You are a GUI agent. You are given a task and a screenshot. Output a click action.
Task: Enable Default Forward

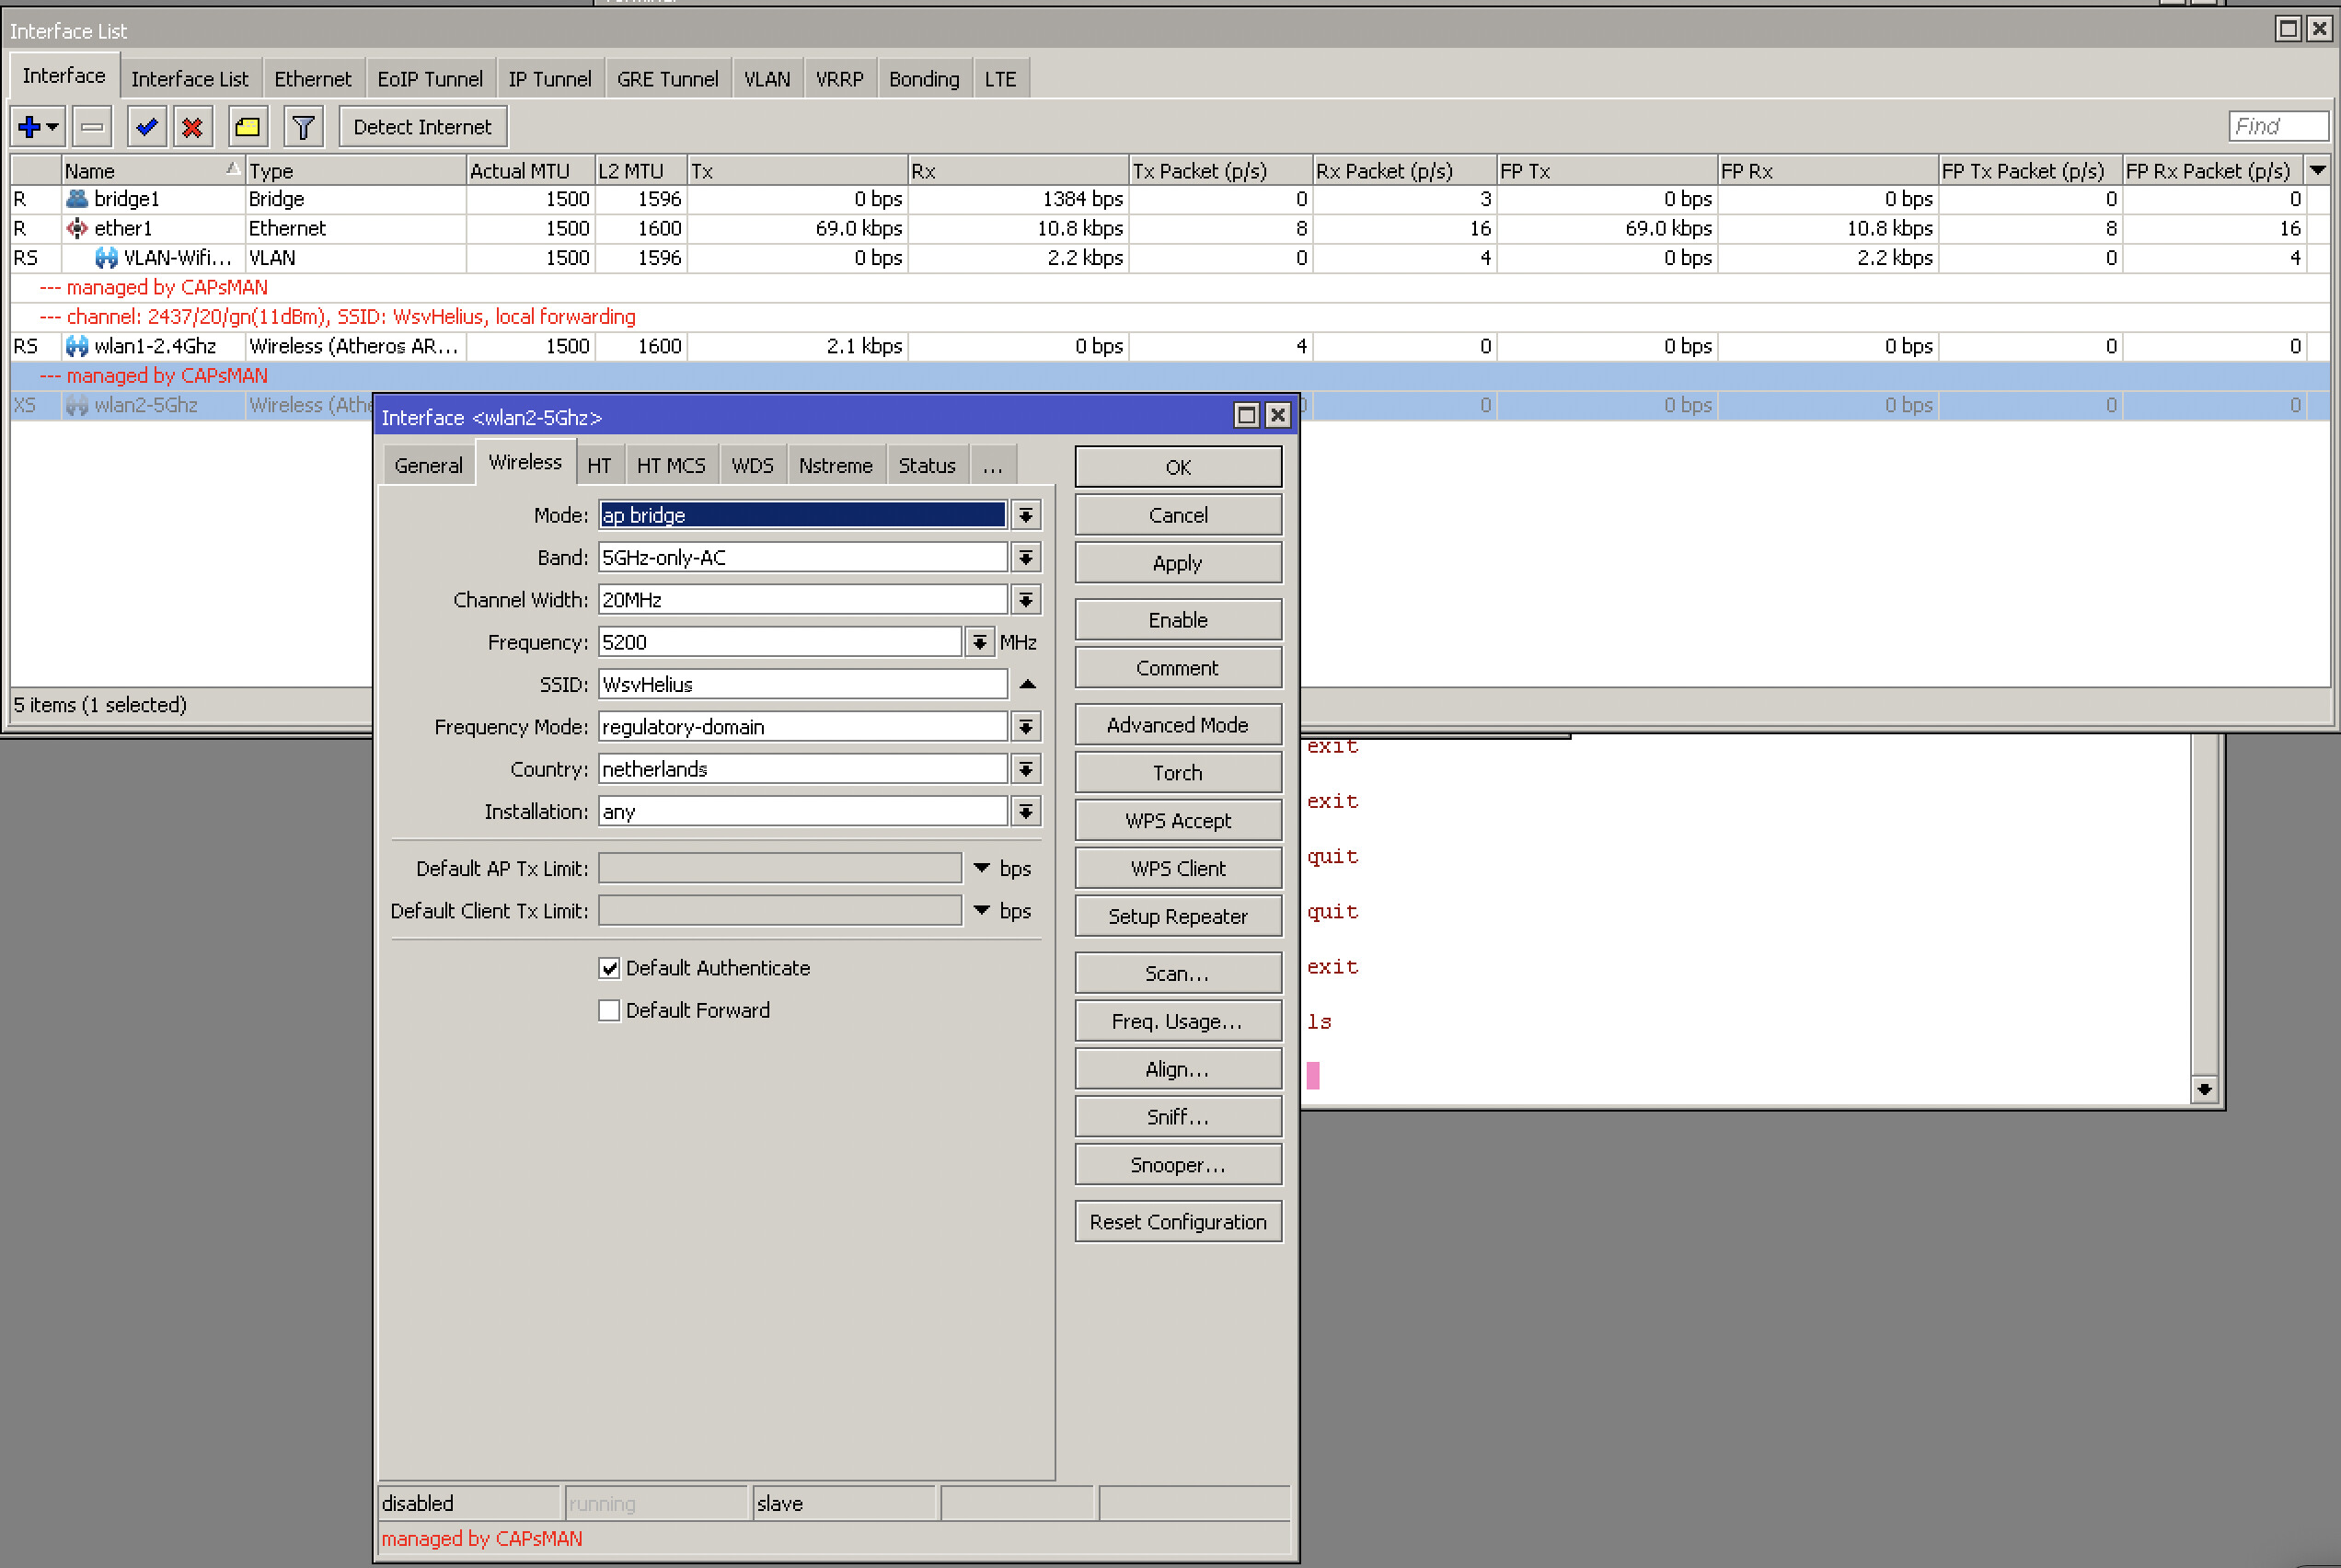point(609,1010)
